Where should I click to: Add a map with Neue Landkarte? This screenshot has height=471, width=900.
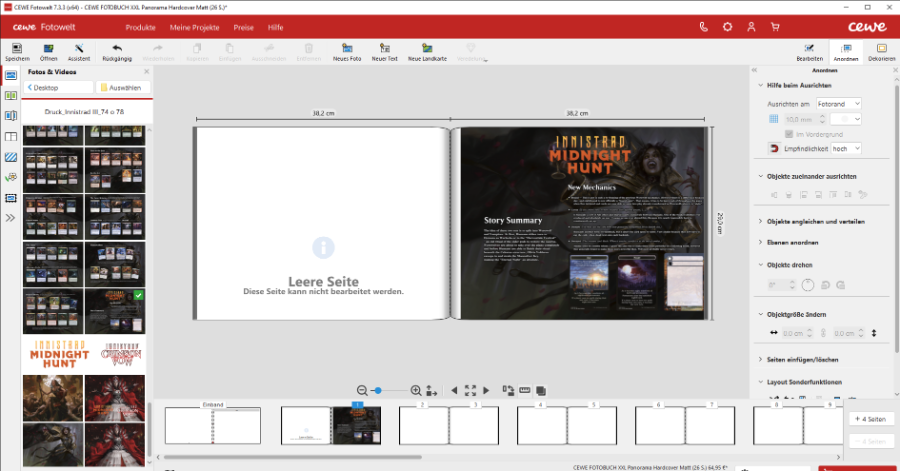(427, 49)
